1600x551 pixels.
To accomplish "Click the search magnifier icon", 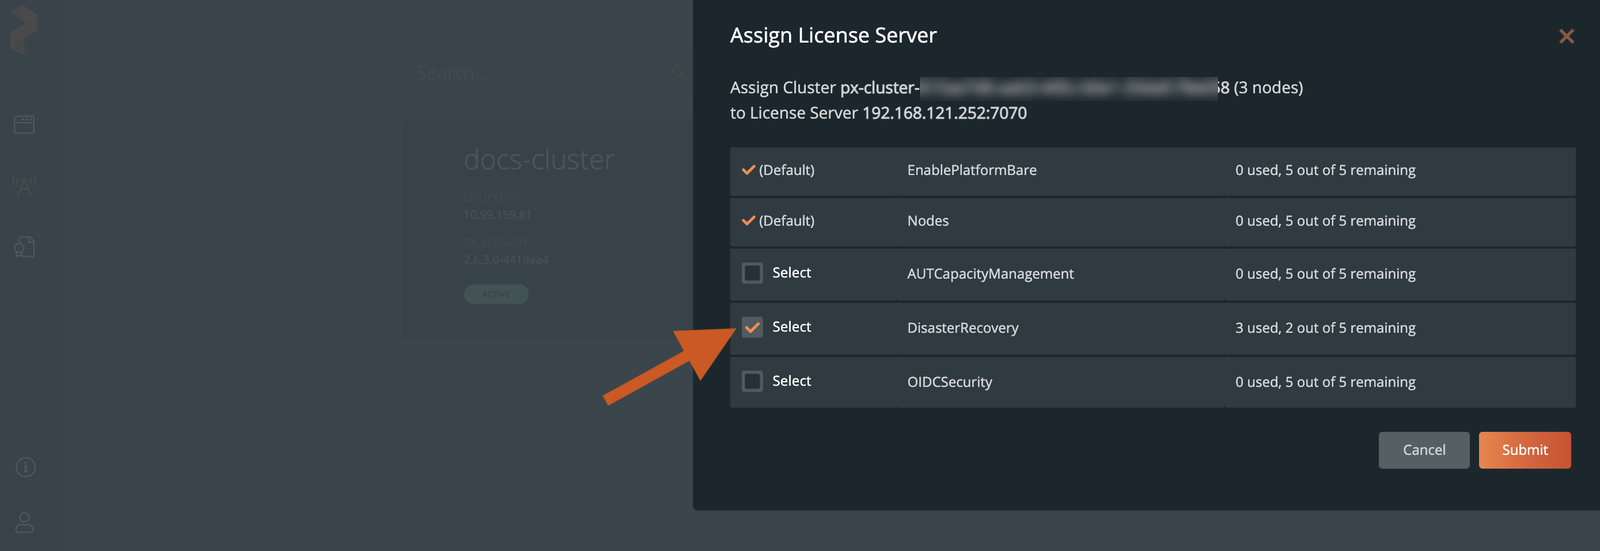I will (679, 72).
